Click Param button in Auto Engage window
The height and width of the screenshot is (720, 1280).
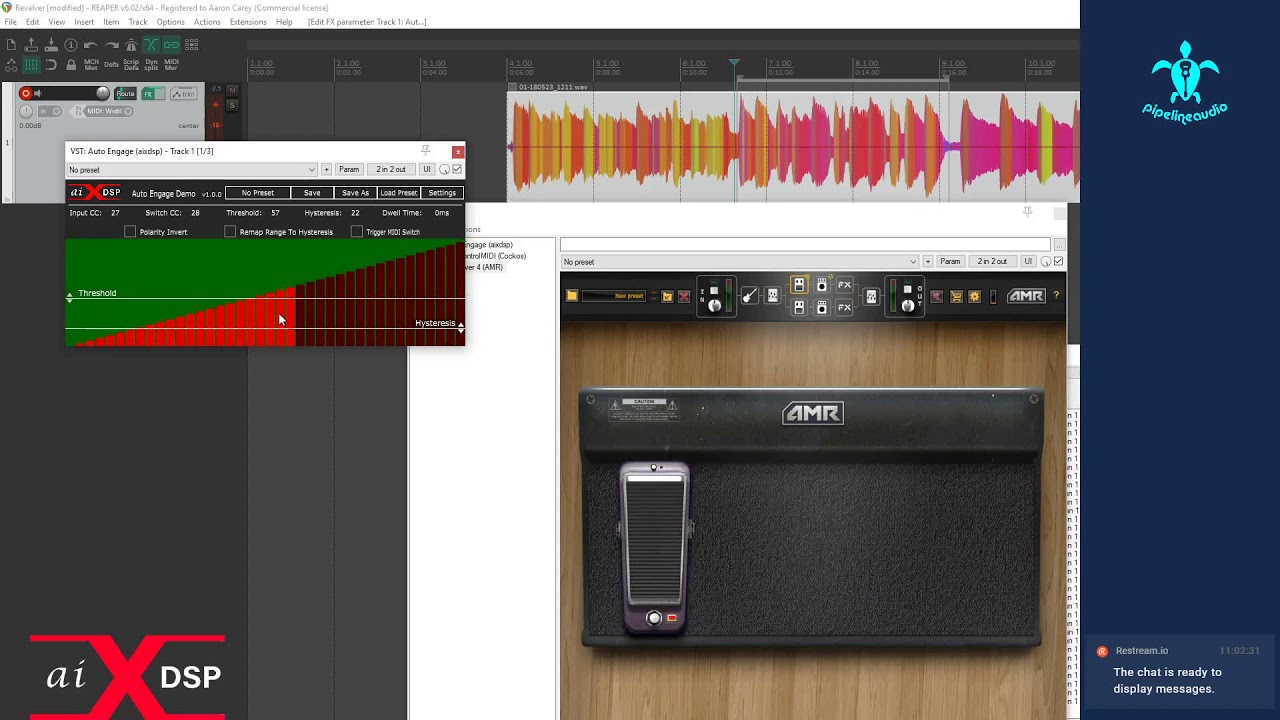[x=349, y=170]
